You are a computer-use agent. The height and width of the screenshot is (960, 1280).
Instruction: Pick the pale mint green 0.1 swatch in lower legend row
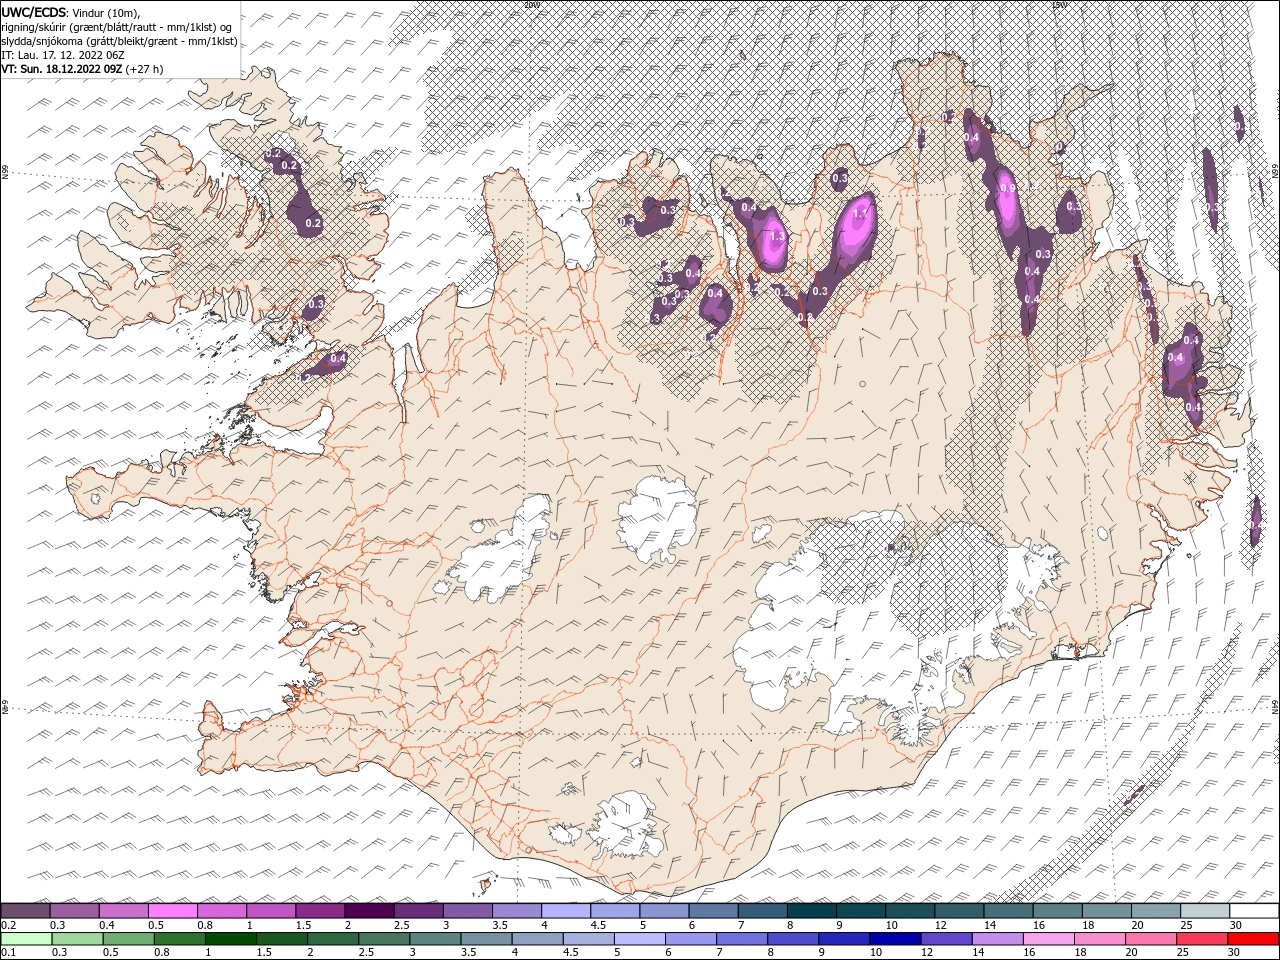(x=26, y=939)
